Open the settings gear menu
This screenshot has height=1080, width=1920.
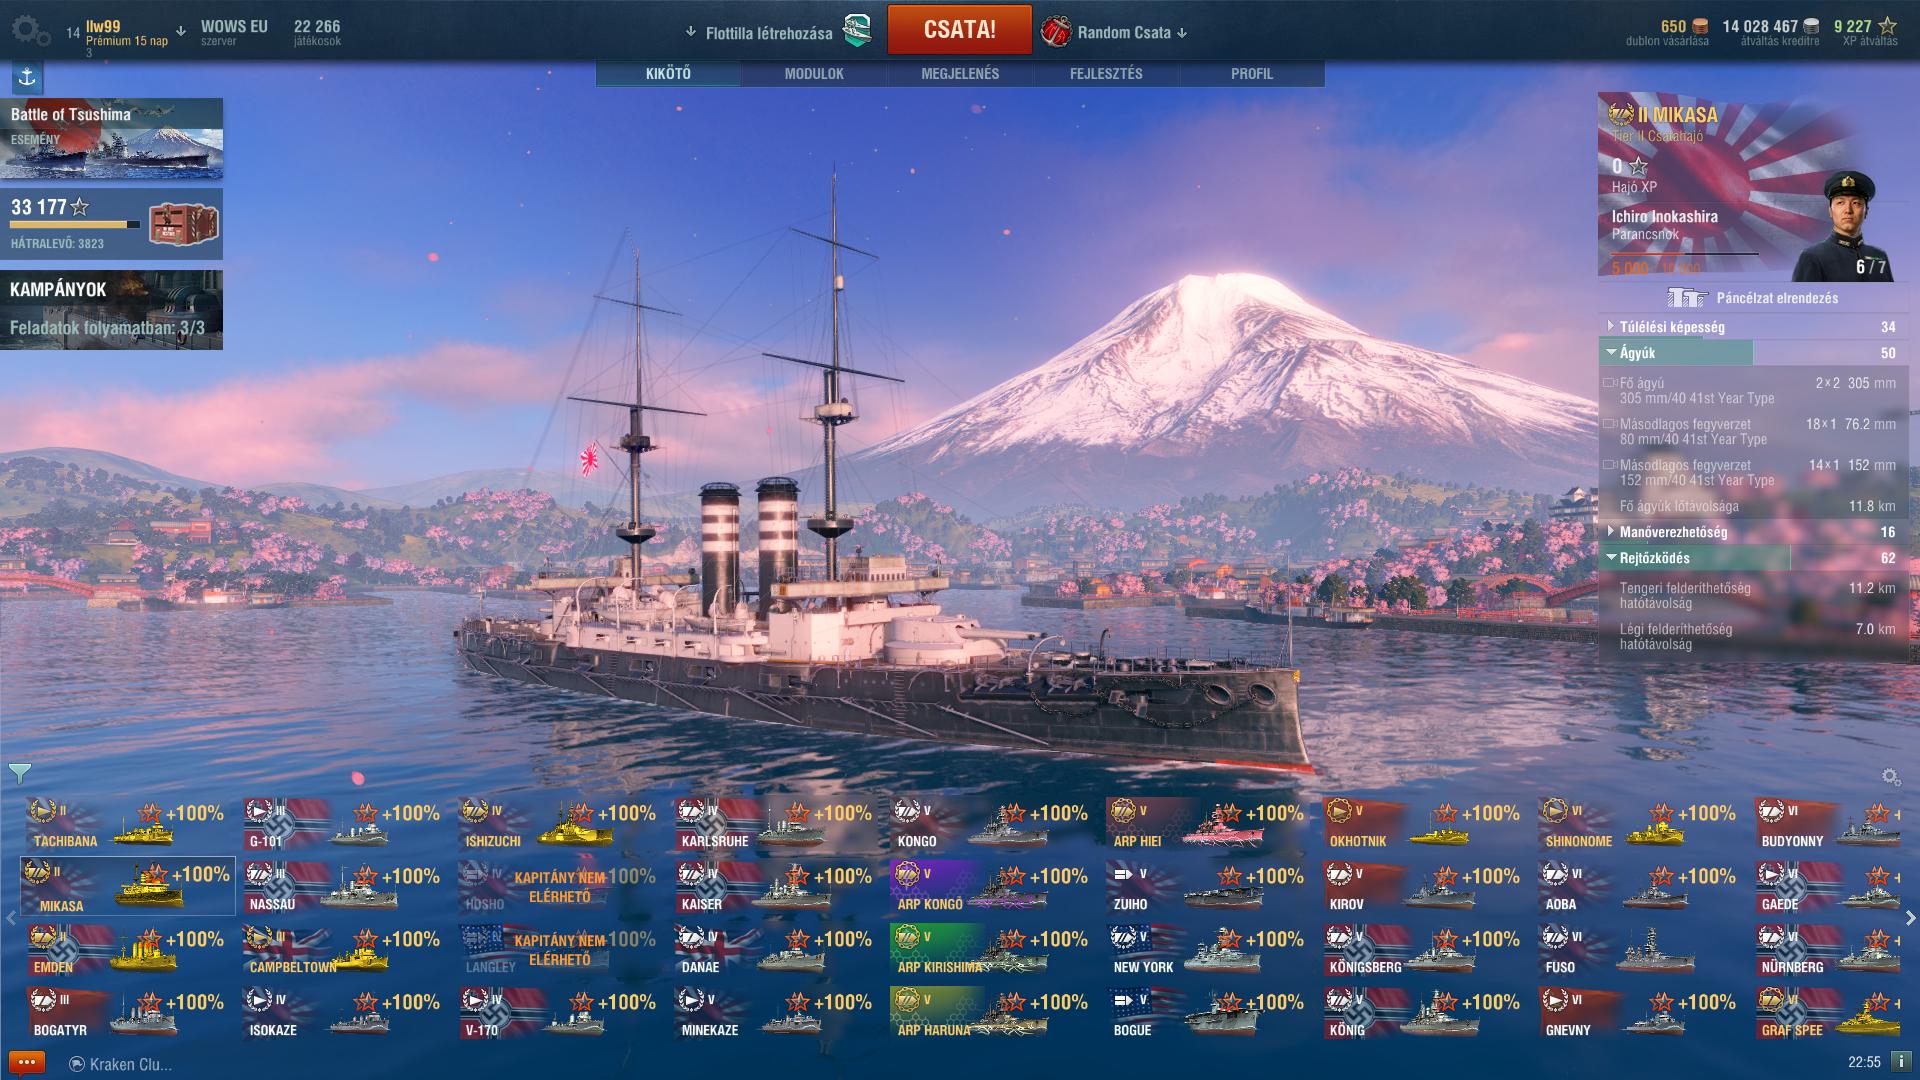(x=30, y=31)
